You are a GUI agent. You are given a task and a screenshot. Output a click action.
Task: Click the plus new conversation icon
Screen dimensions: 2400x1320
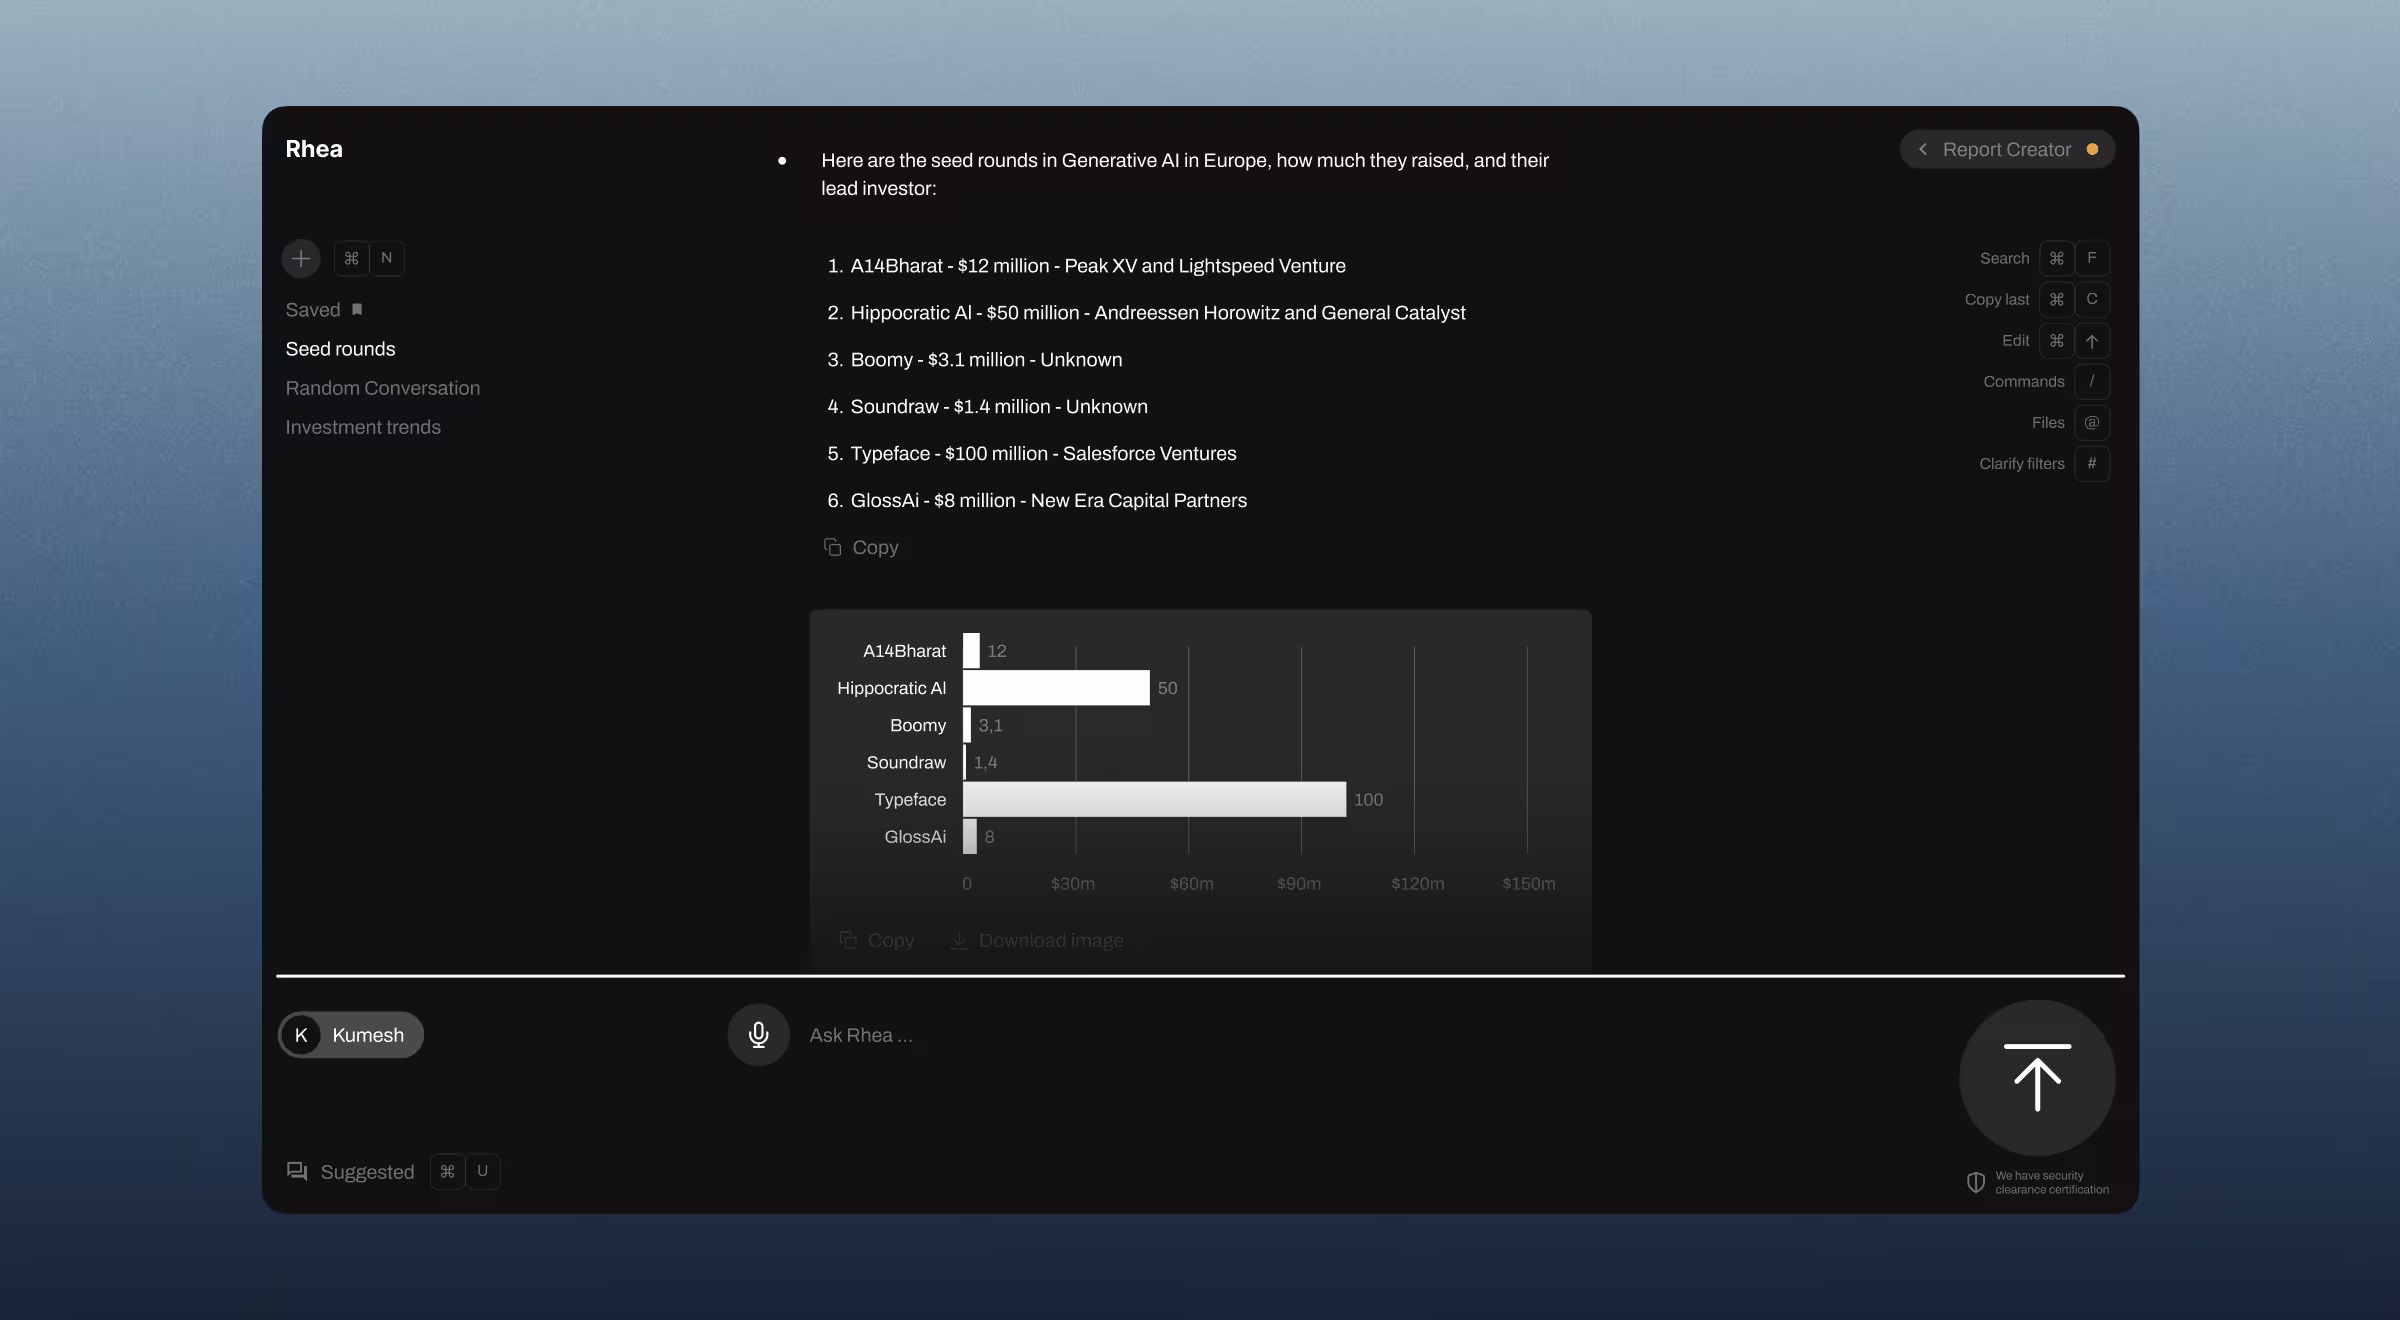[x=301, y=259]
